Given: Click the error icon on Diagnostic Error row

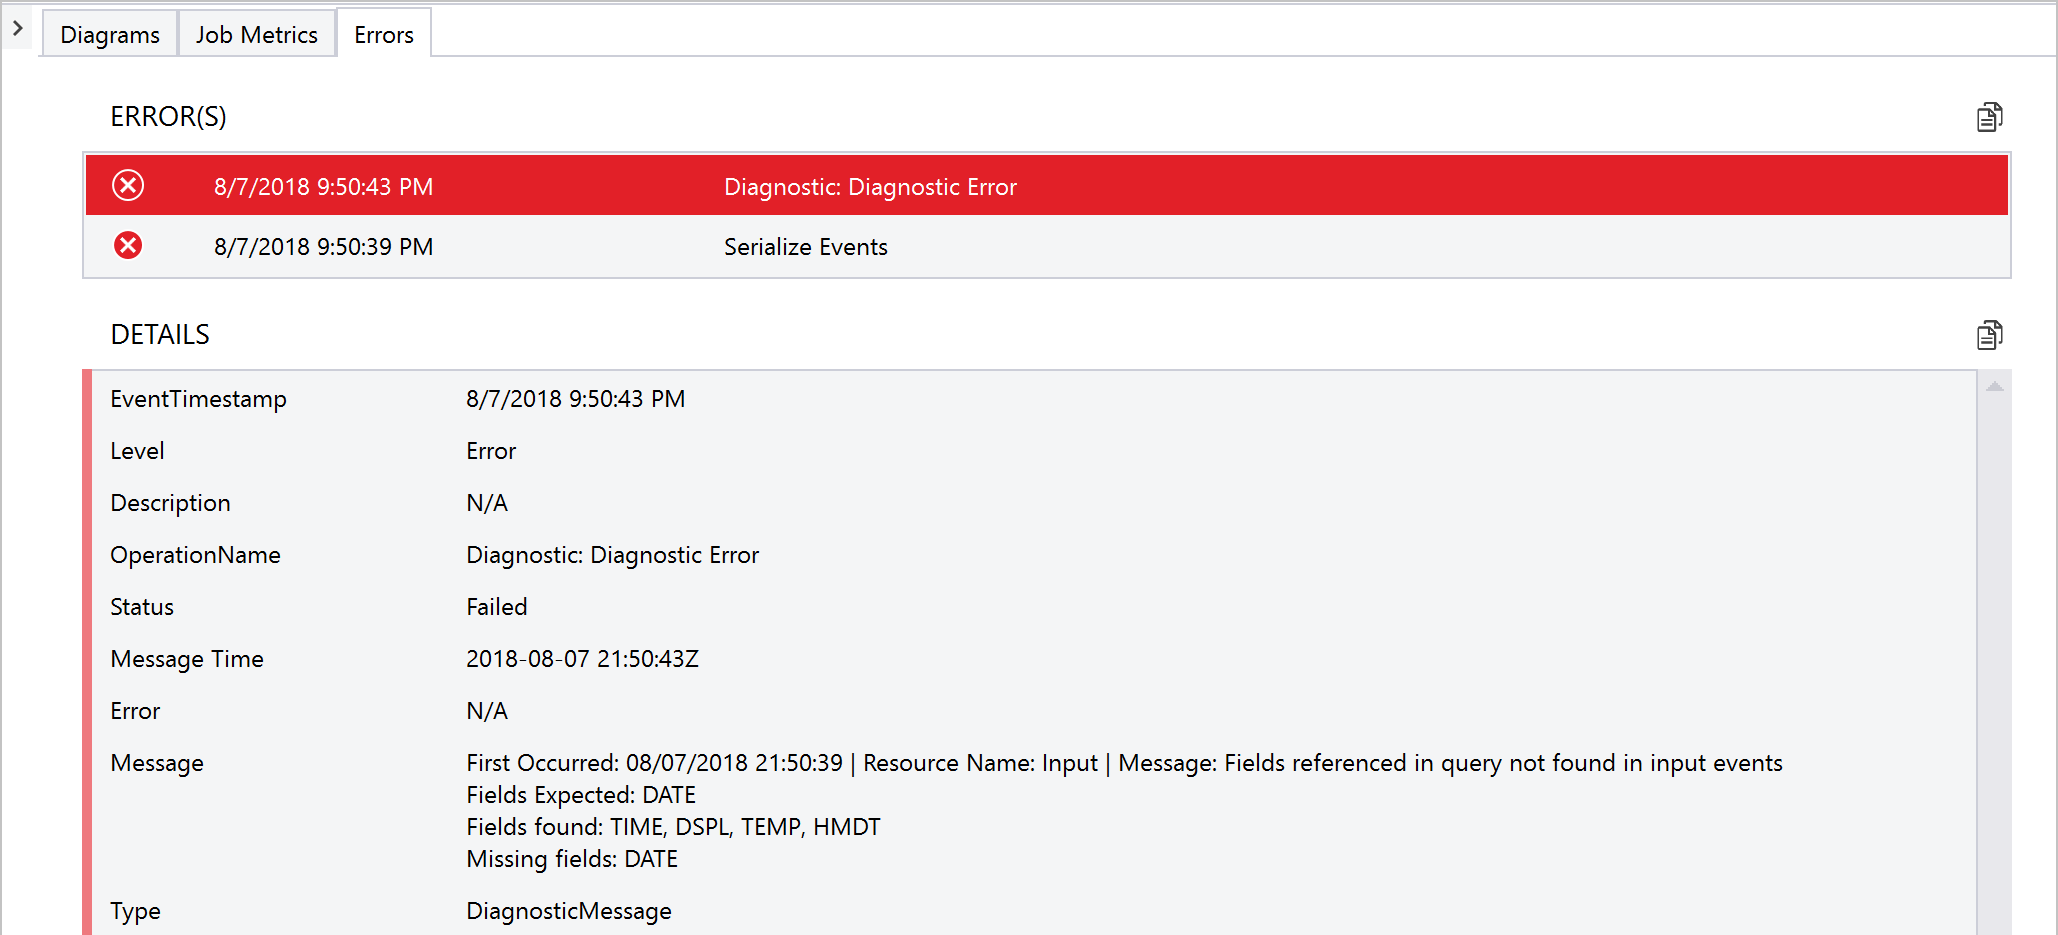Looking at the screenshot, I should coord(128,186).
